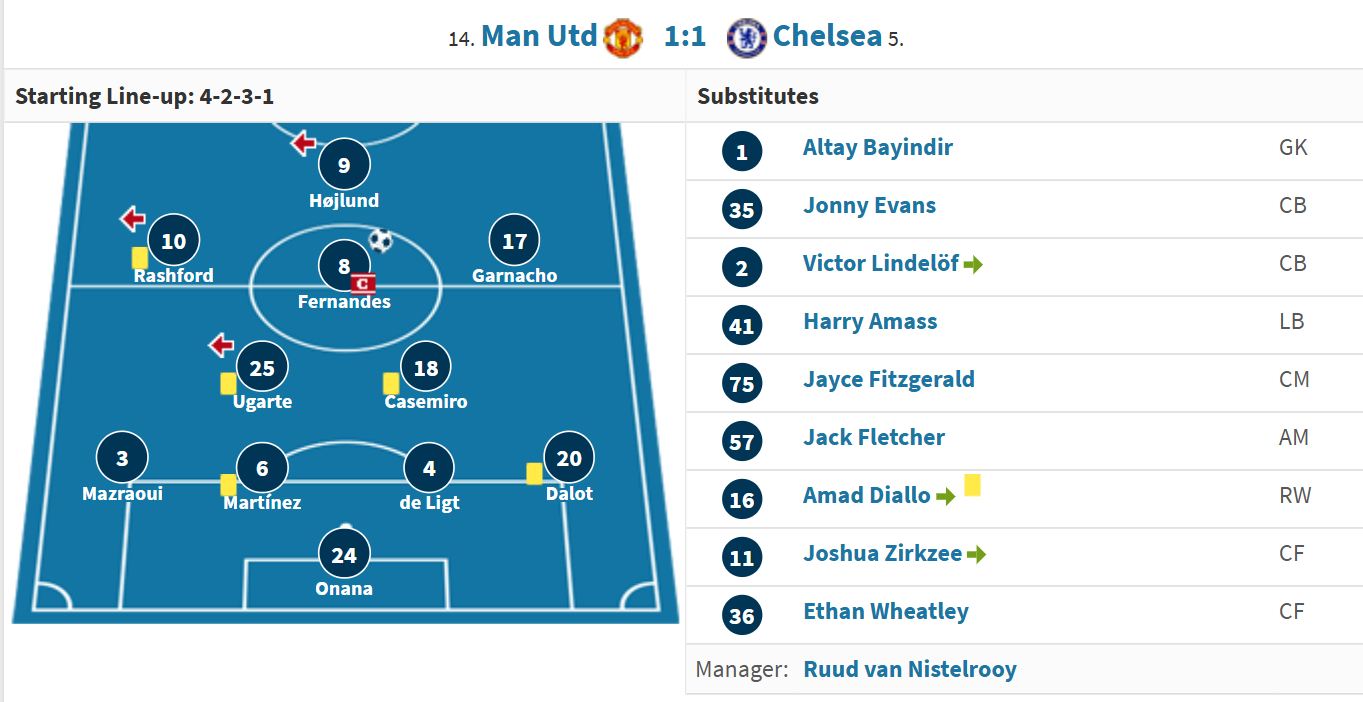Click Casemiro's yellow card icon
This screenshot has width=1363, height=702.
point(391,383)
